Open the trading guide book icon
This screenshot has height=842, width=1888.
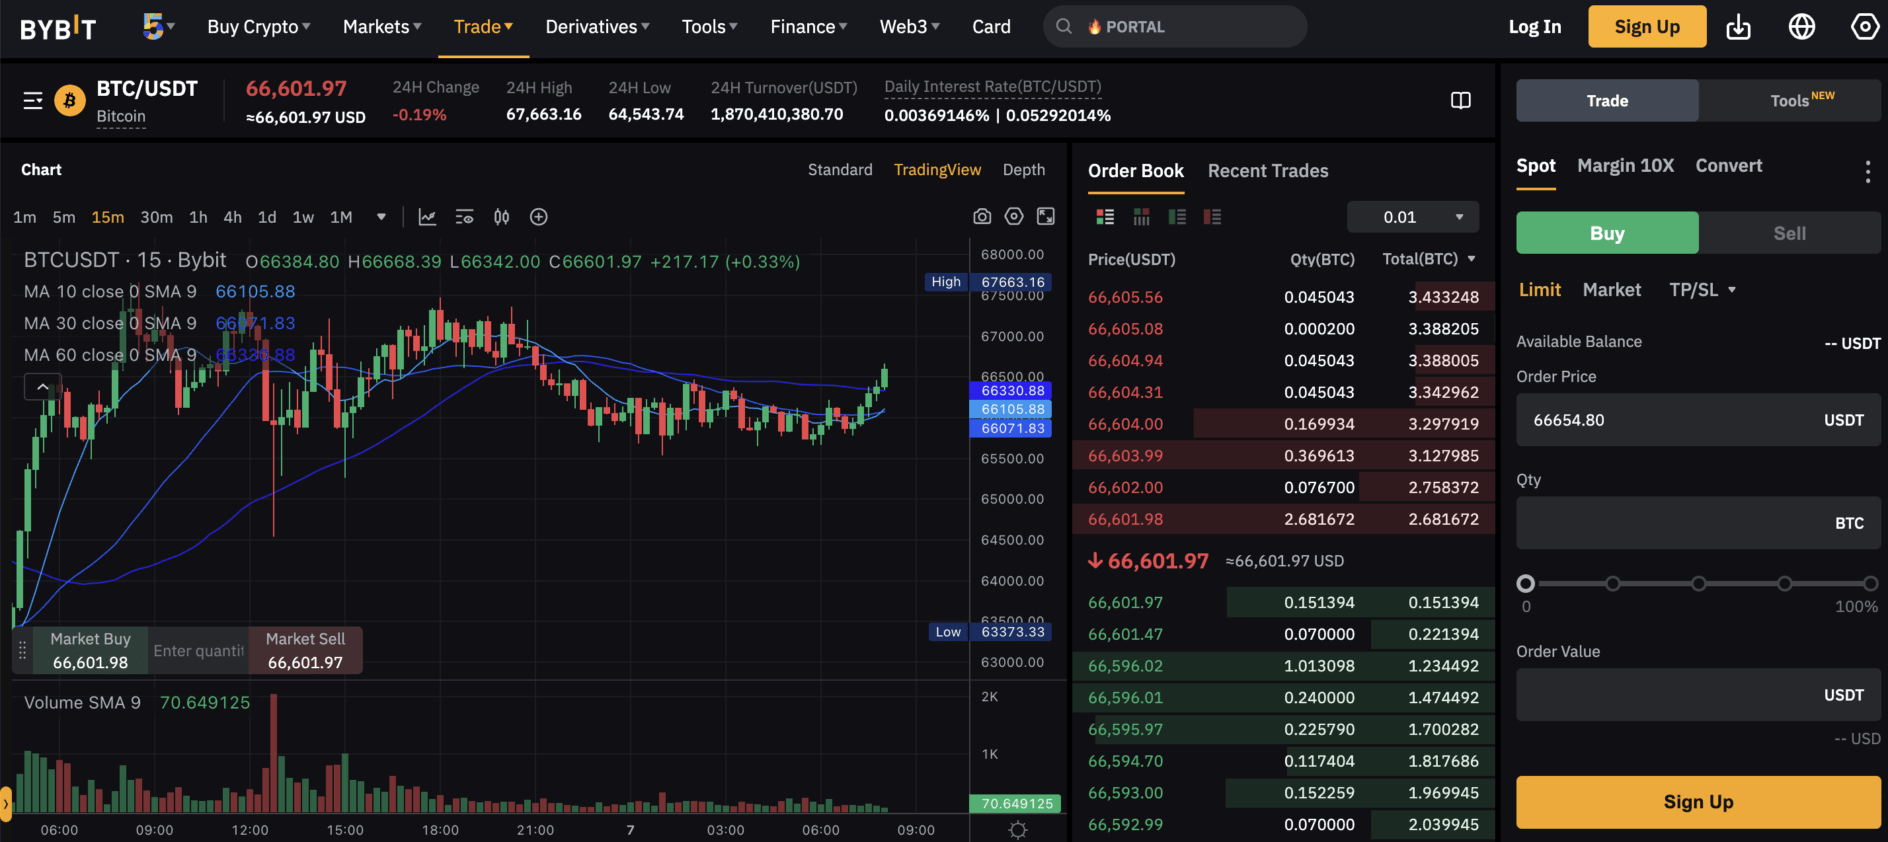[x=1461, y=100]
